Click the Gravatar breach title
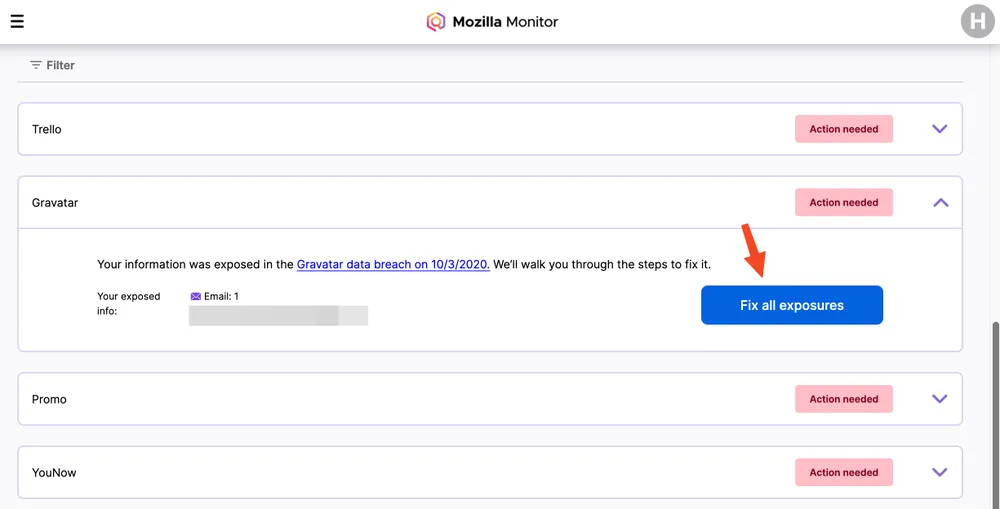The image size is (1000, 509). 55,202
